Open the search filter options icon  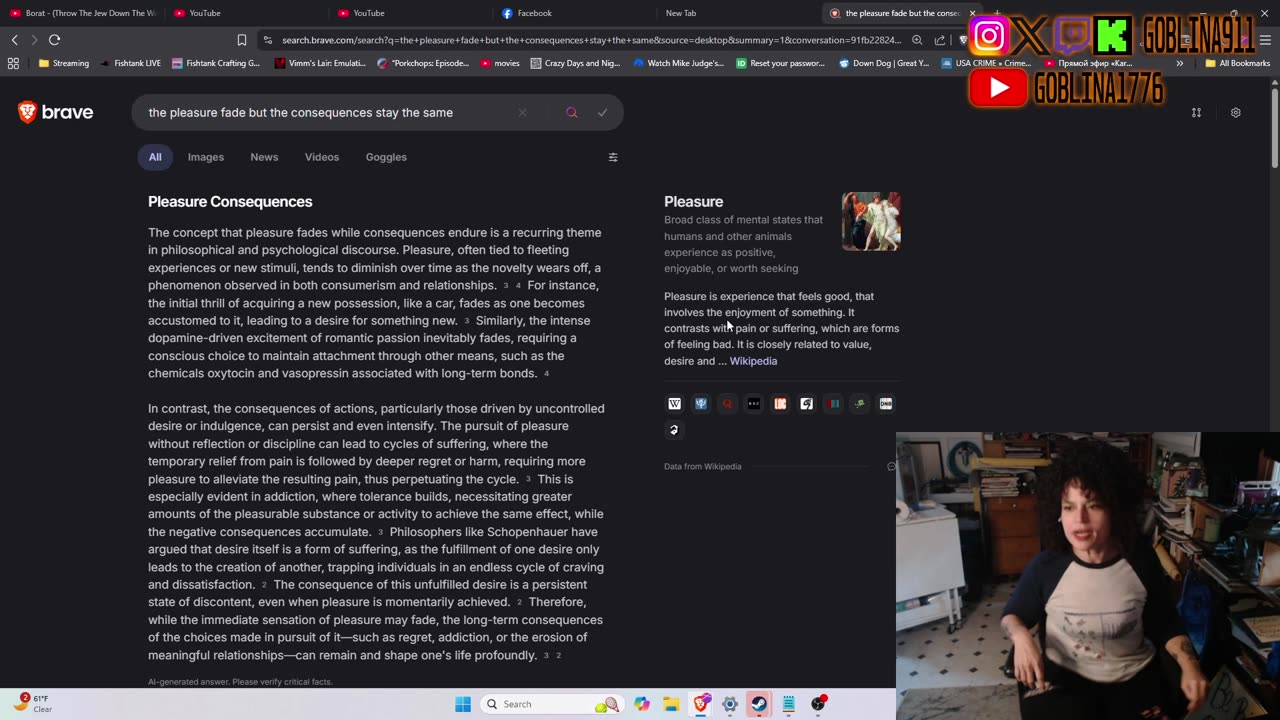pos(613,157)
